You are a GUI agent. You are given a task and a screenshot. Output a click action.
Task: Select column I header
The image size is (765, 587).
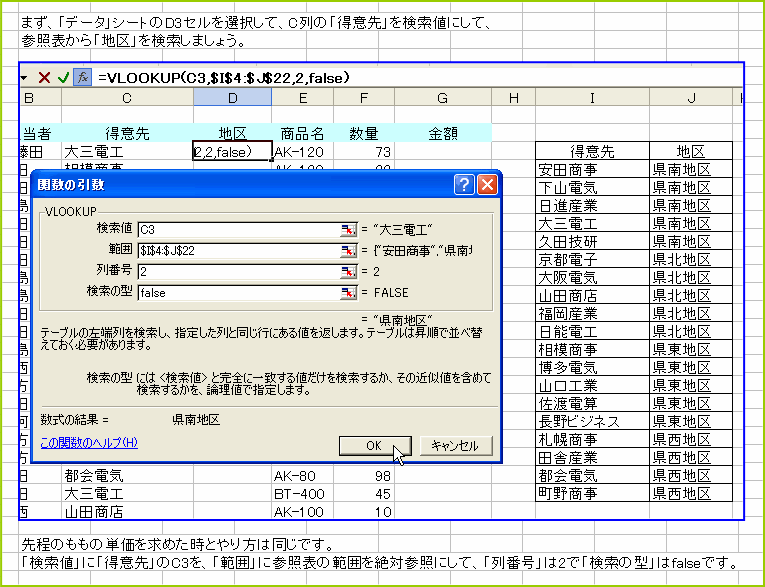click(x=592, y=98)
